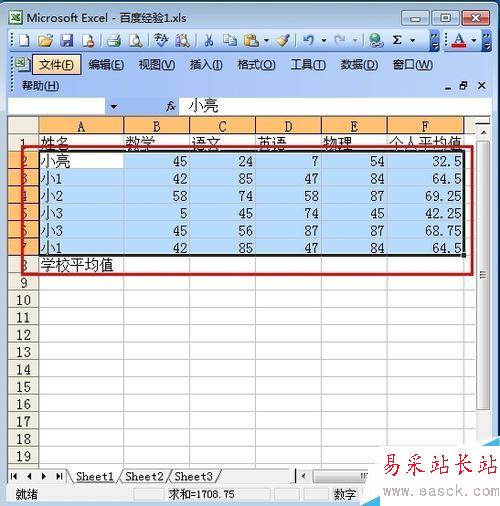Image resolution: width=500 pixels, height=506 pixels.
Task: Restore the workbook window inside Excel
Action: pyautogui.click(x=463, y=86)
